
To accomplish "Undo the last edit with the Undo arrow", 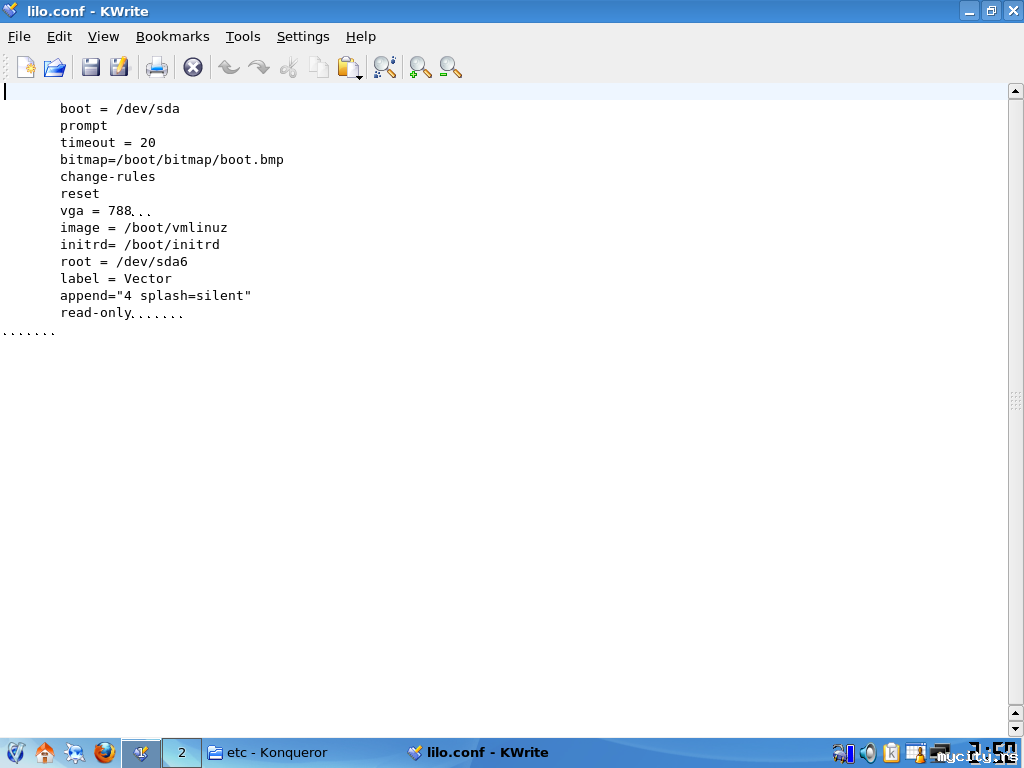I will point(229,67).
